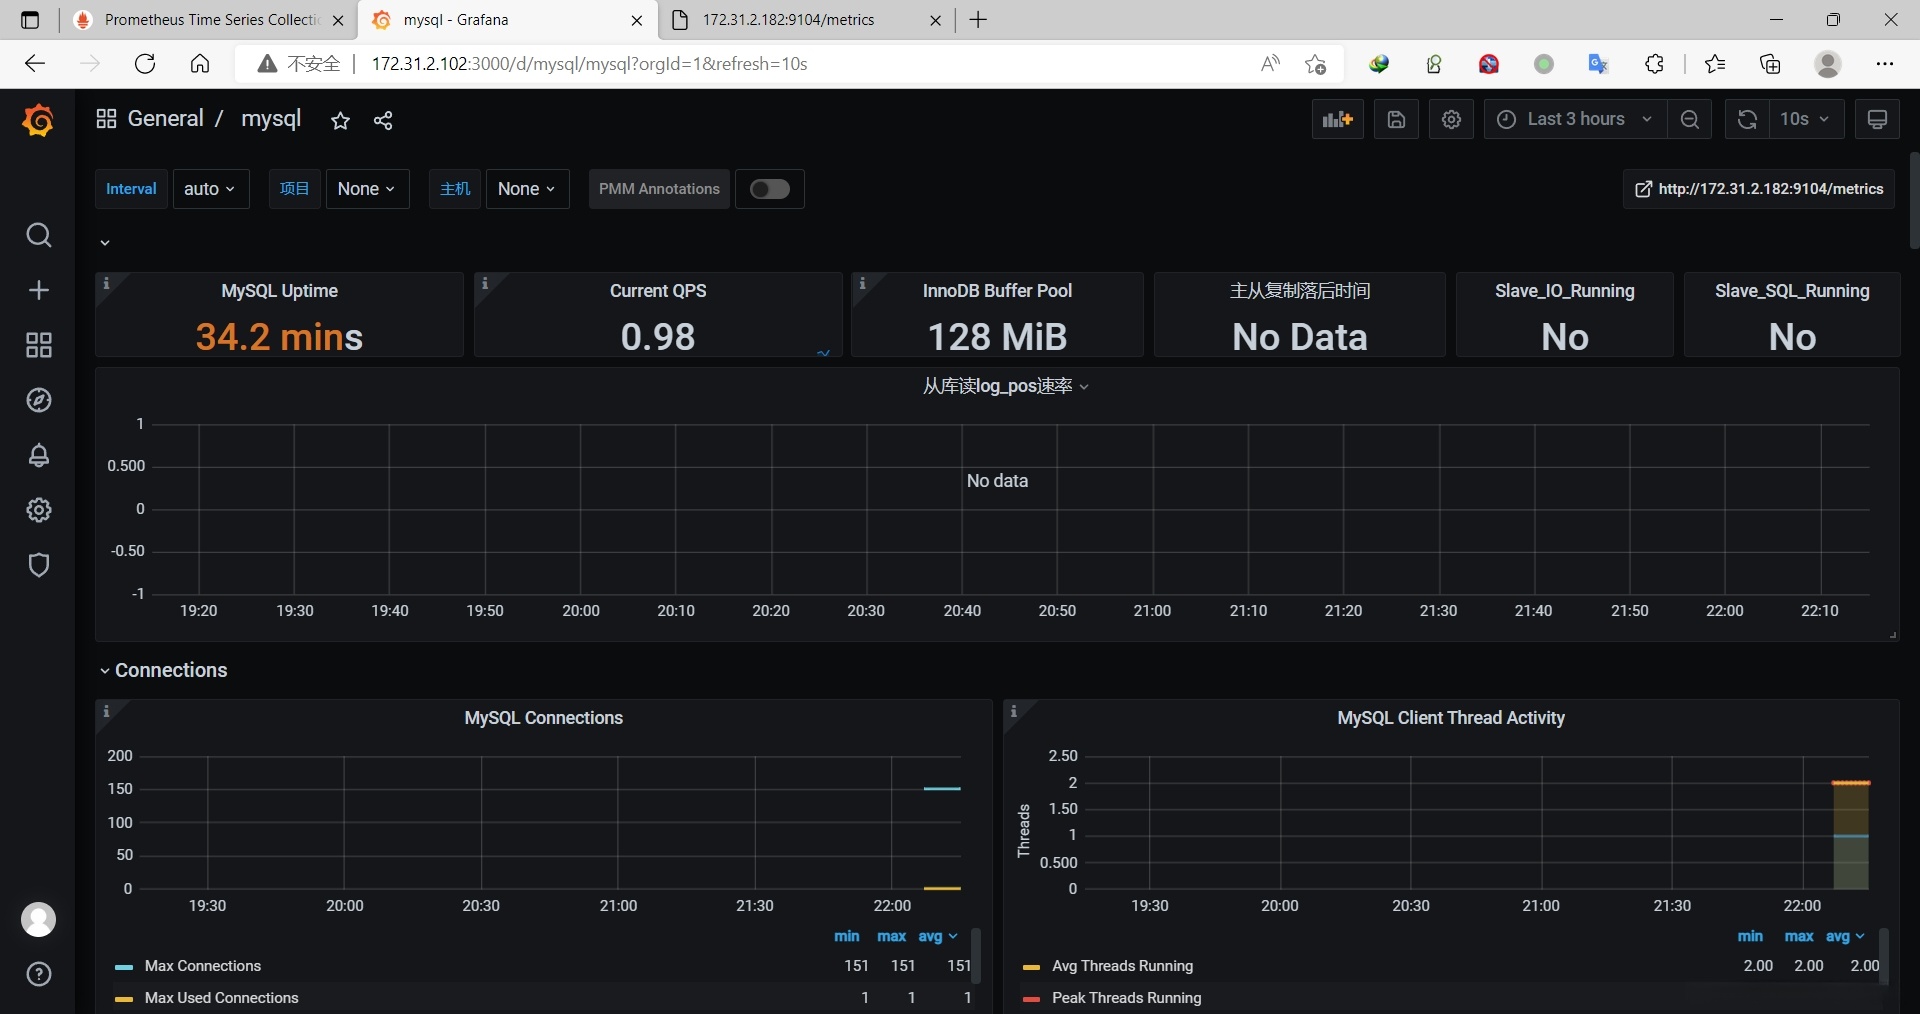Star the mysql dashboard as favorite
This screenshot has height=1014, width=1920.
(340, 121)
